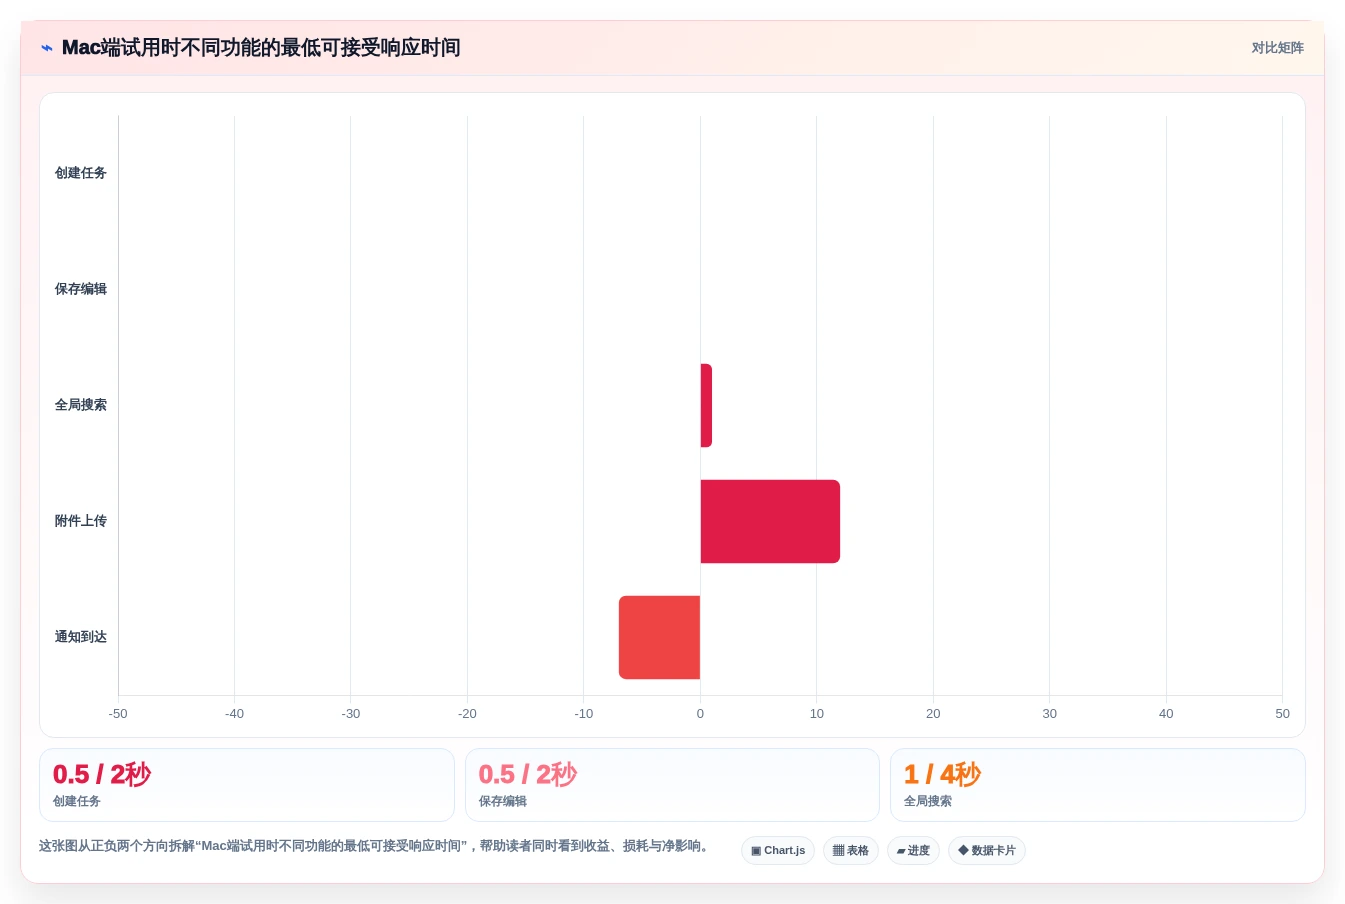Viewport: 1345px width, 904px height.
Task: Open the 0.5 / 2秒 创建任务 card
Action: click(x=247, y=785)
